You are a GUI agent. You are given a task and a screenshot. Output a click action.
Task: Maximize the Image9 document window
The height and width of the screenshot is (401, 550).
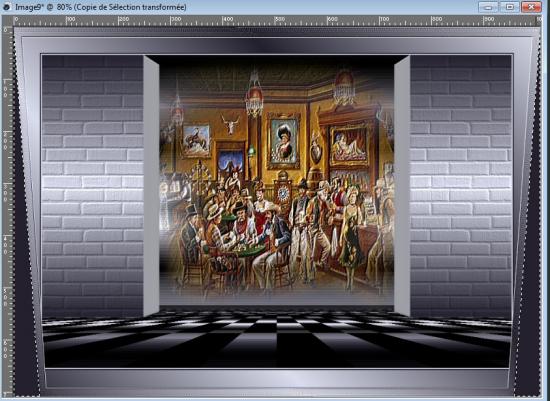509,7
